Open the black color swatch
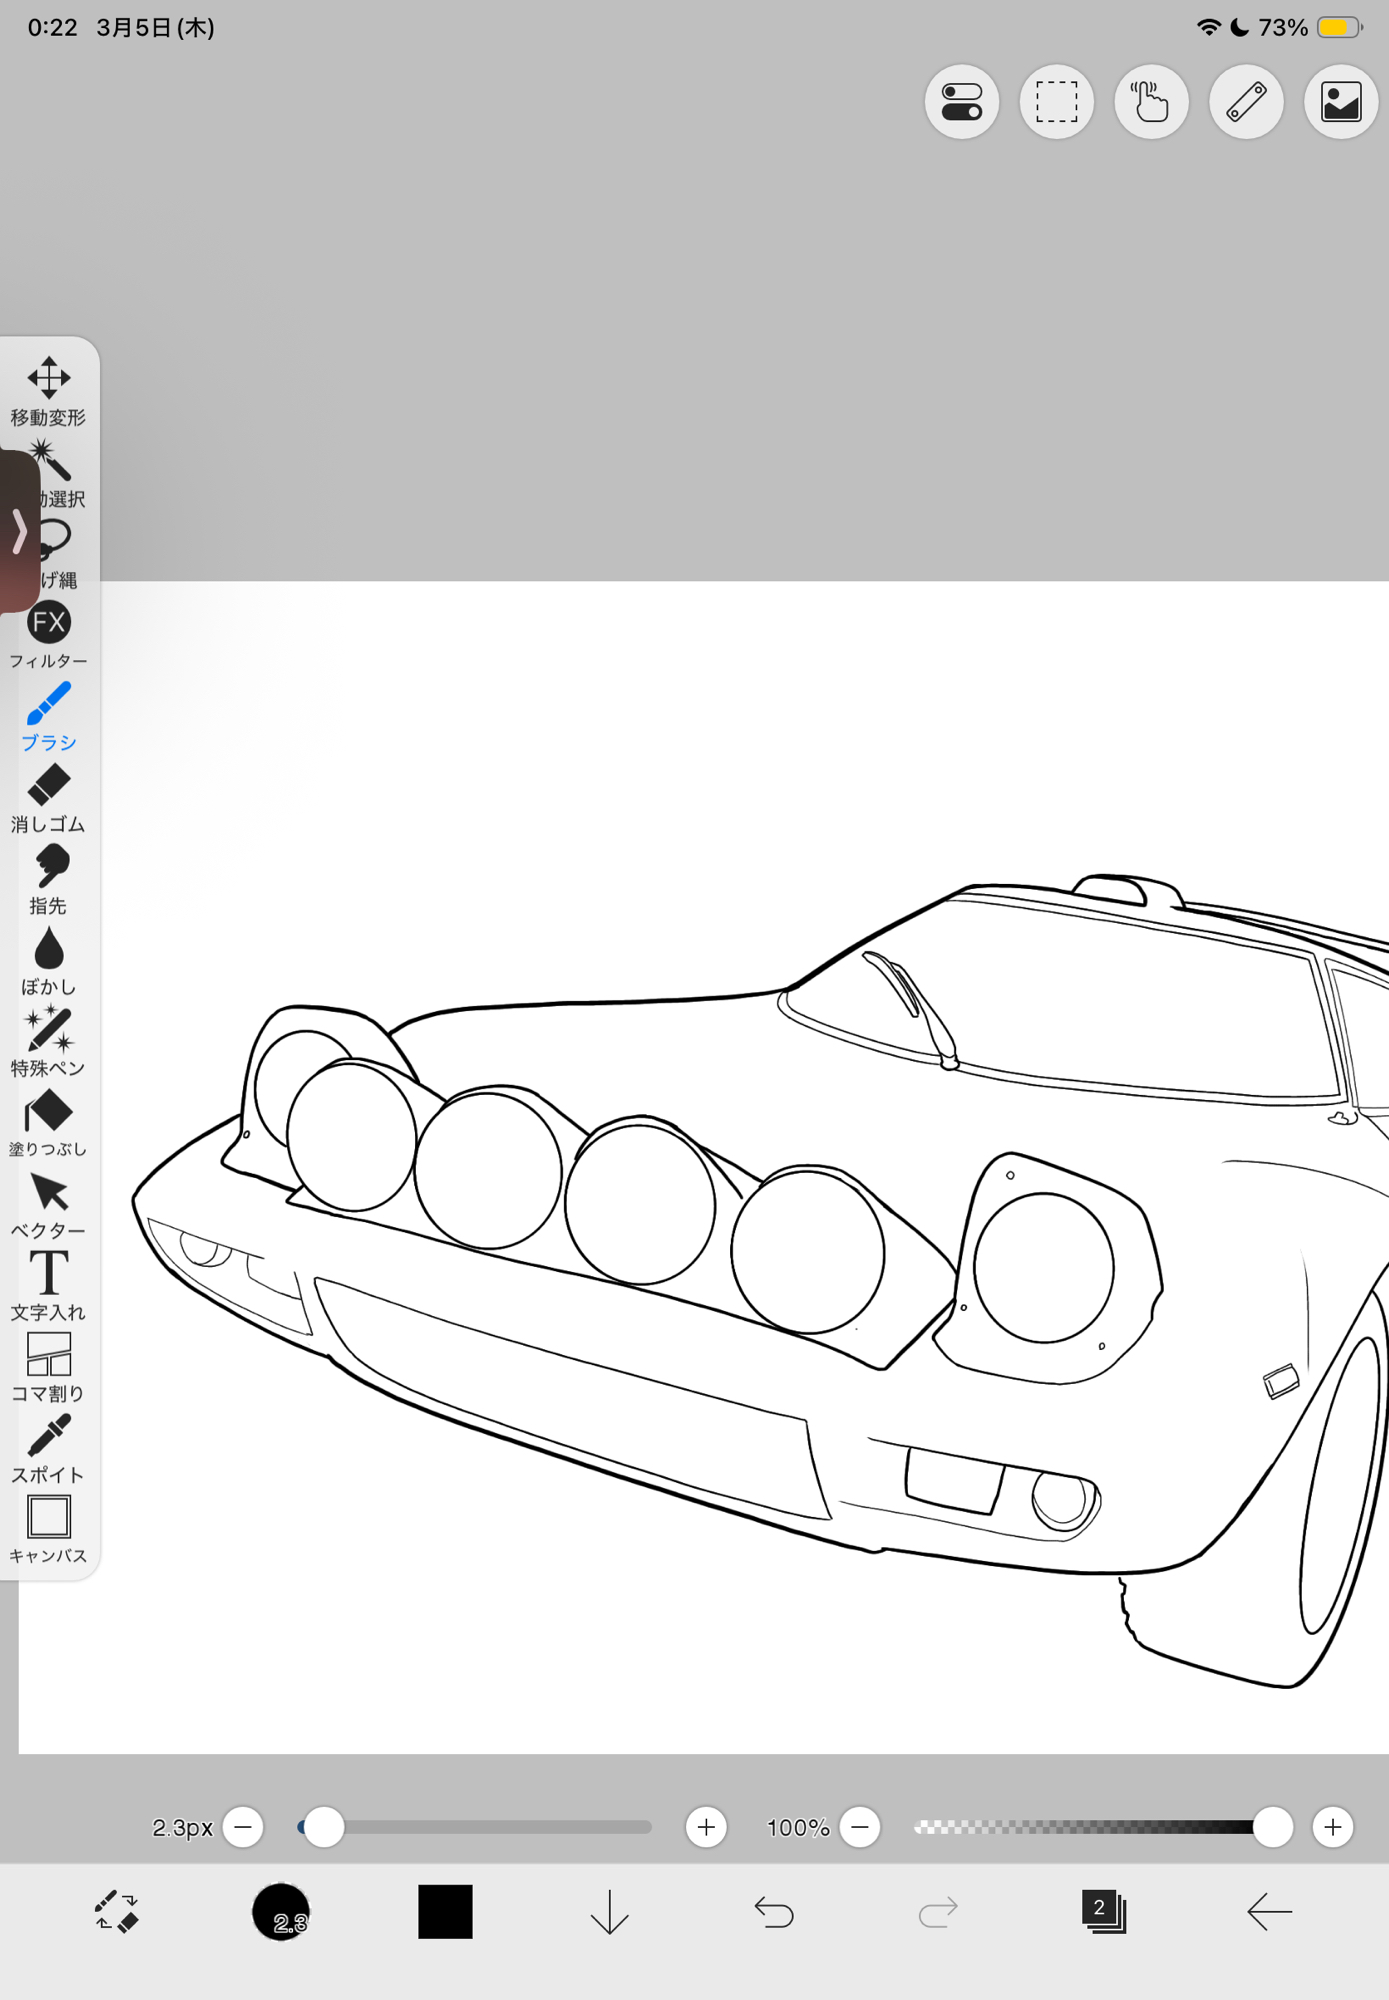This screenshot has width=1389, height=2000. coord(445,1912)
